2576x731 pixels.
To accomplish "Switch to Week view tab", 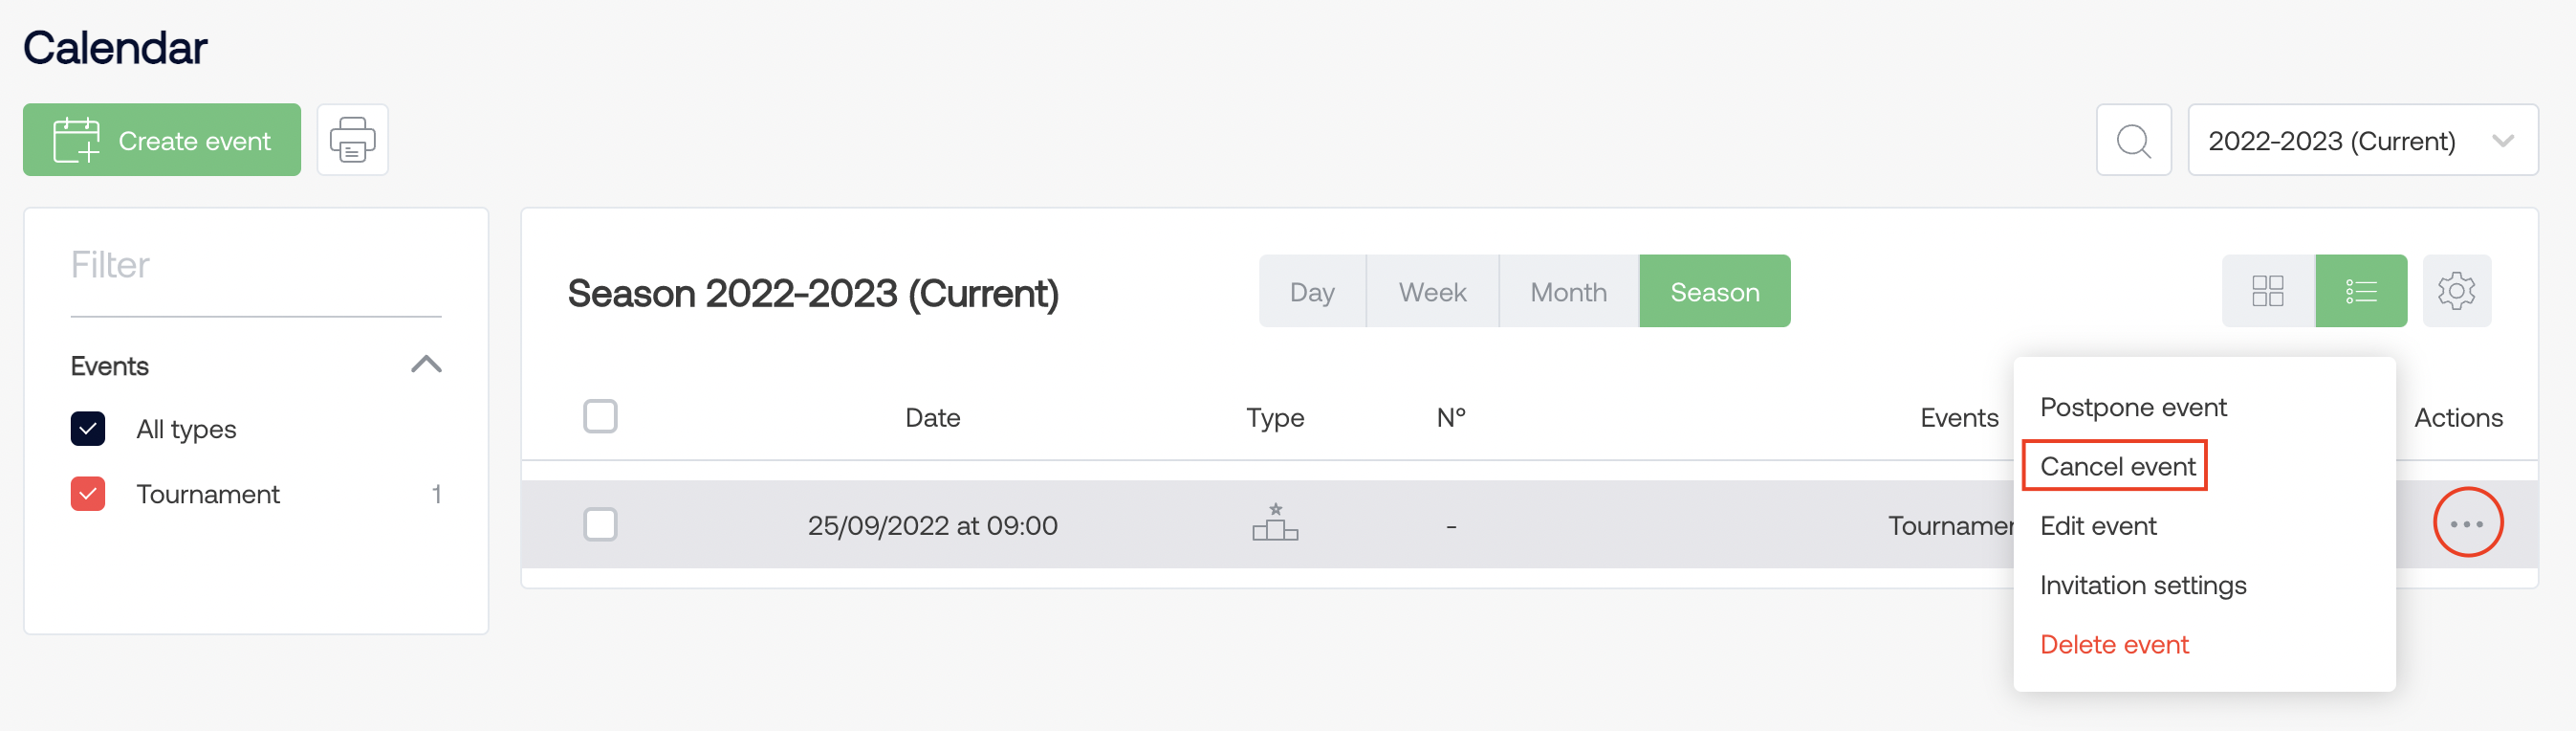I will 1431,292.
